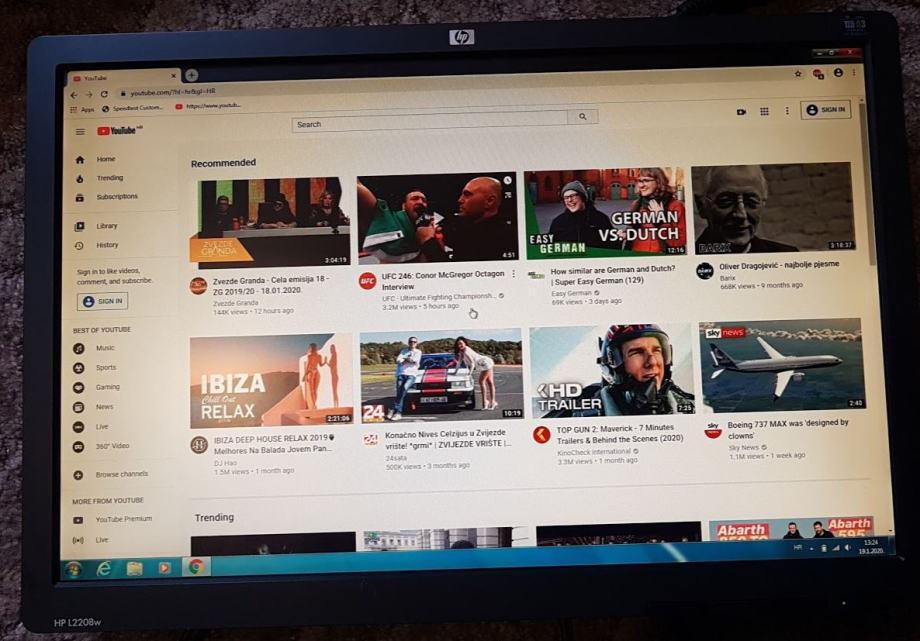Screen dimensions: 920x641
Task: Open a new tab with plus button
Action: (x=191, y=75)
